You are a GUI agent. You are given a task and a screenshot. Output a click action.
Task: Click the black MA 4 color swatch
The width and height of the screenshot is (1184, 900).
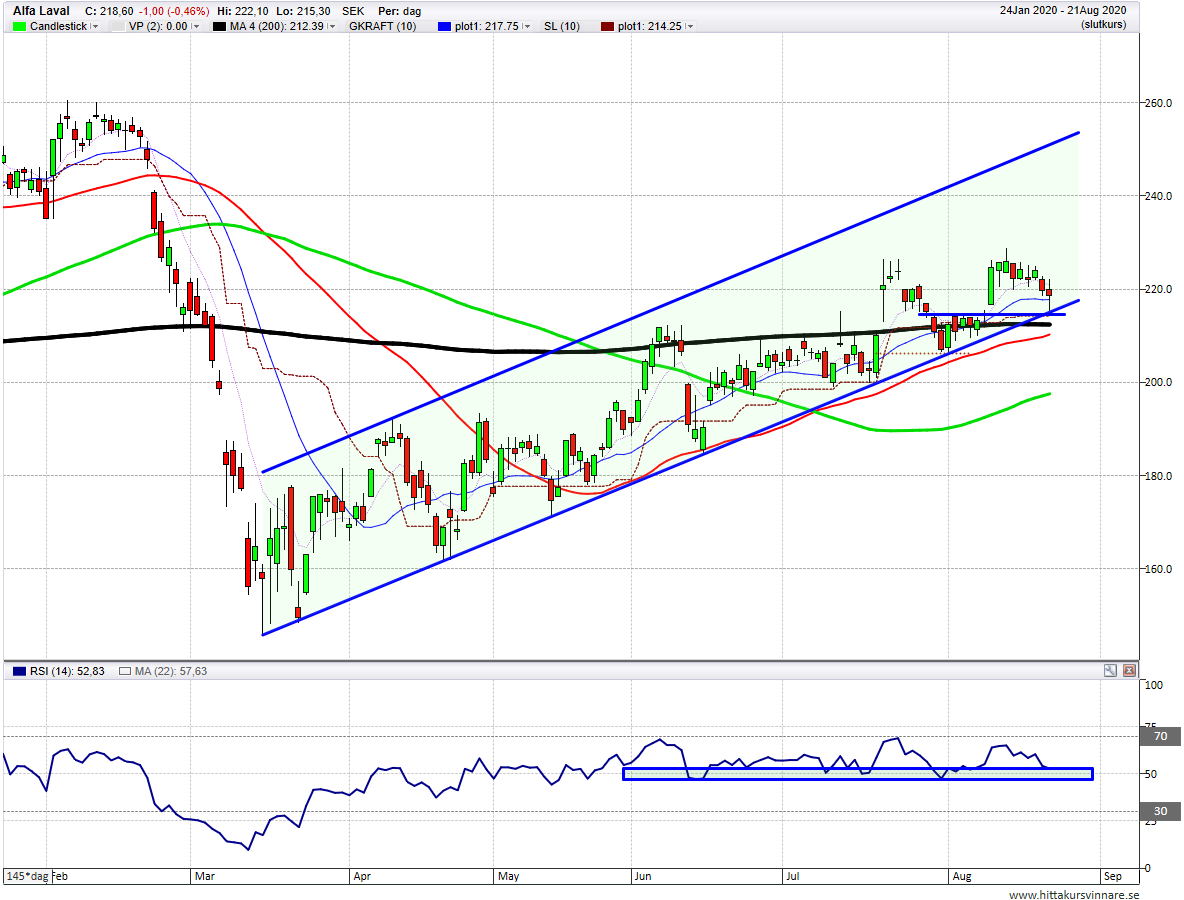(x=219, y=26)
